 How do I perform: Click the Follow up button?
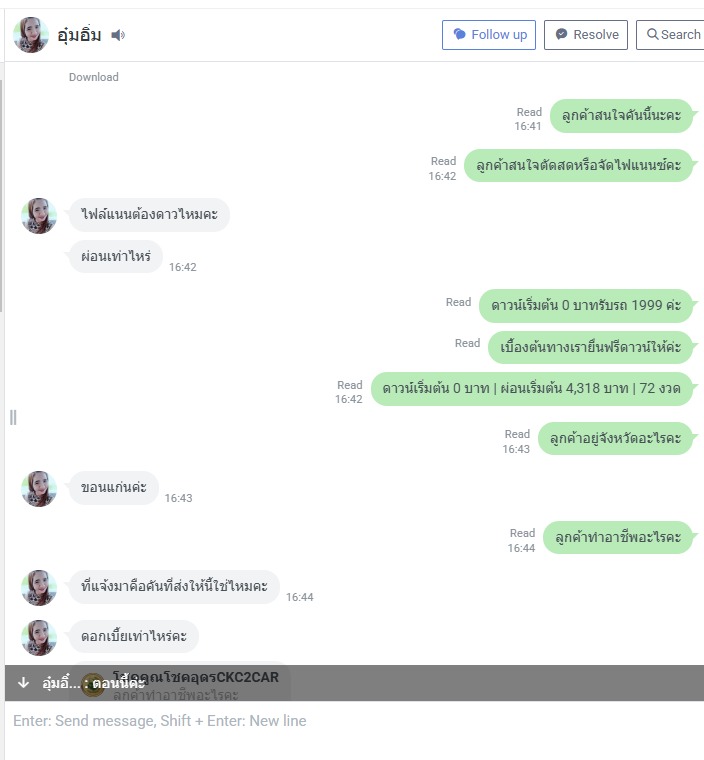tap(489, 35)
